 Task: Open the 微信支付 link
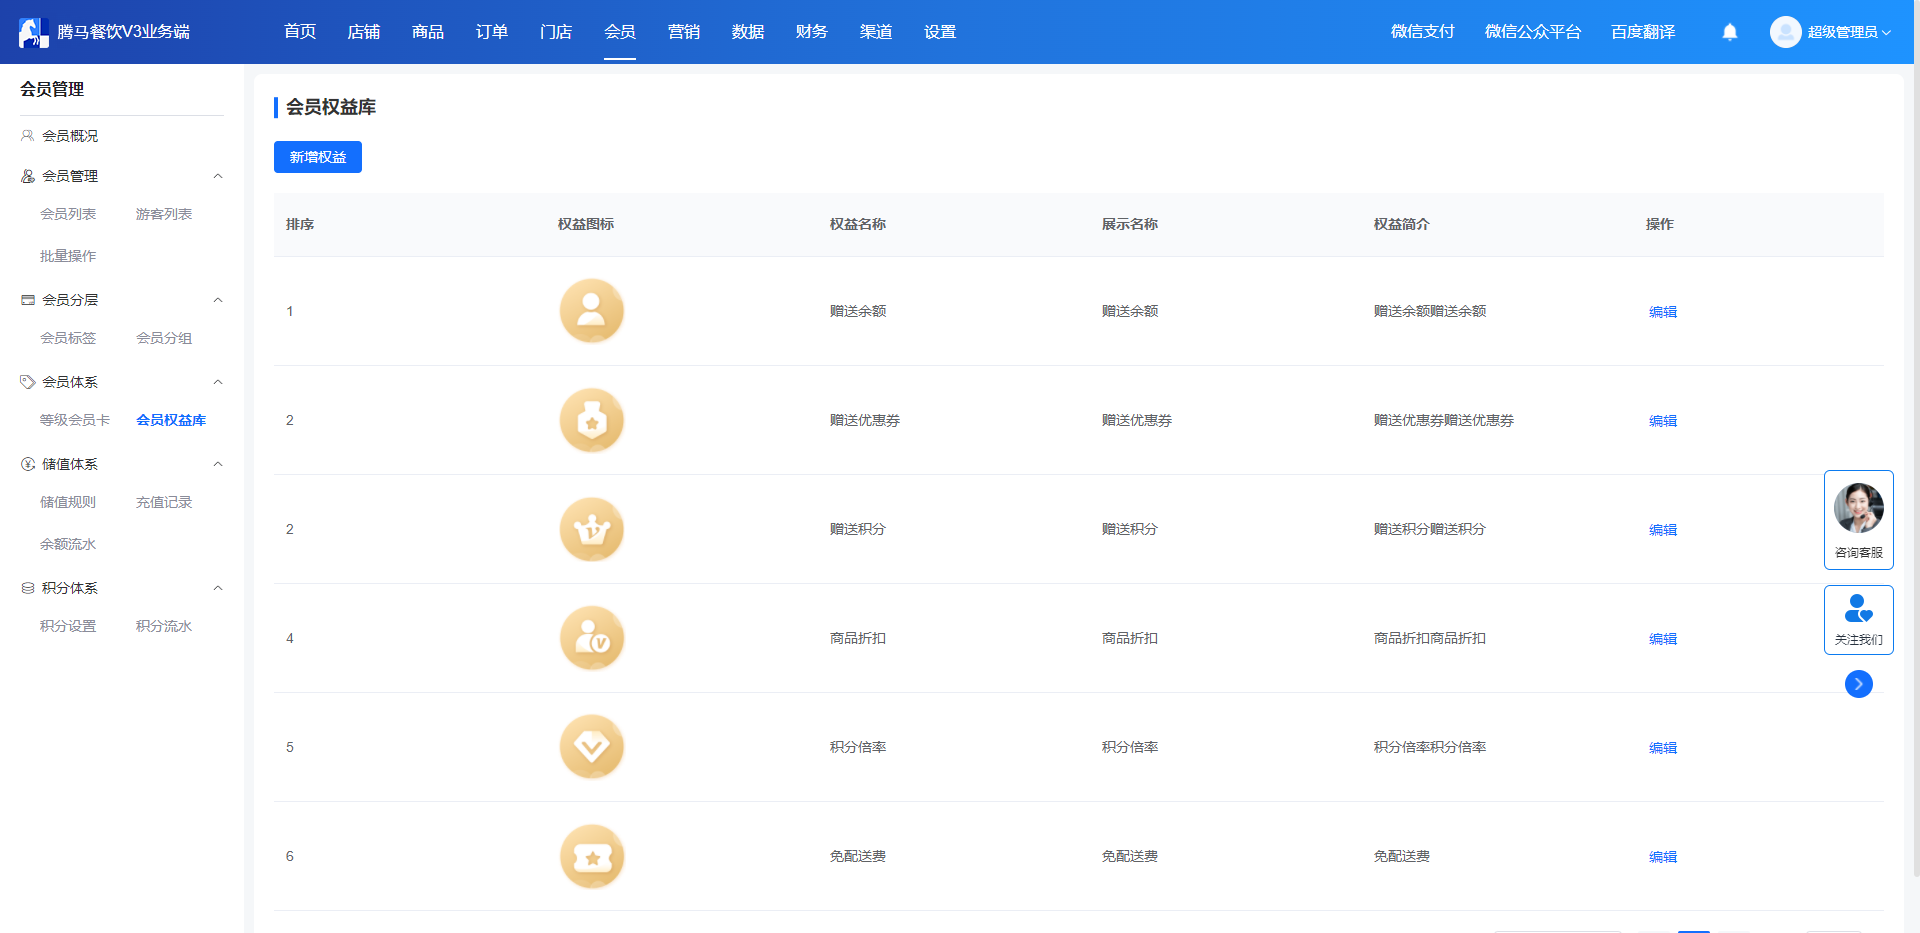[1423, 32]
